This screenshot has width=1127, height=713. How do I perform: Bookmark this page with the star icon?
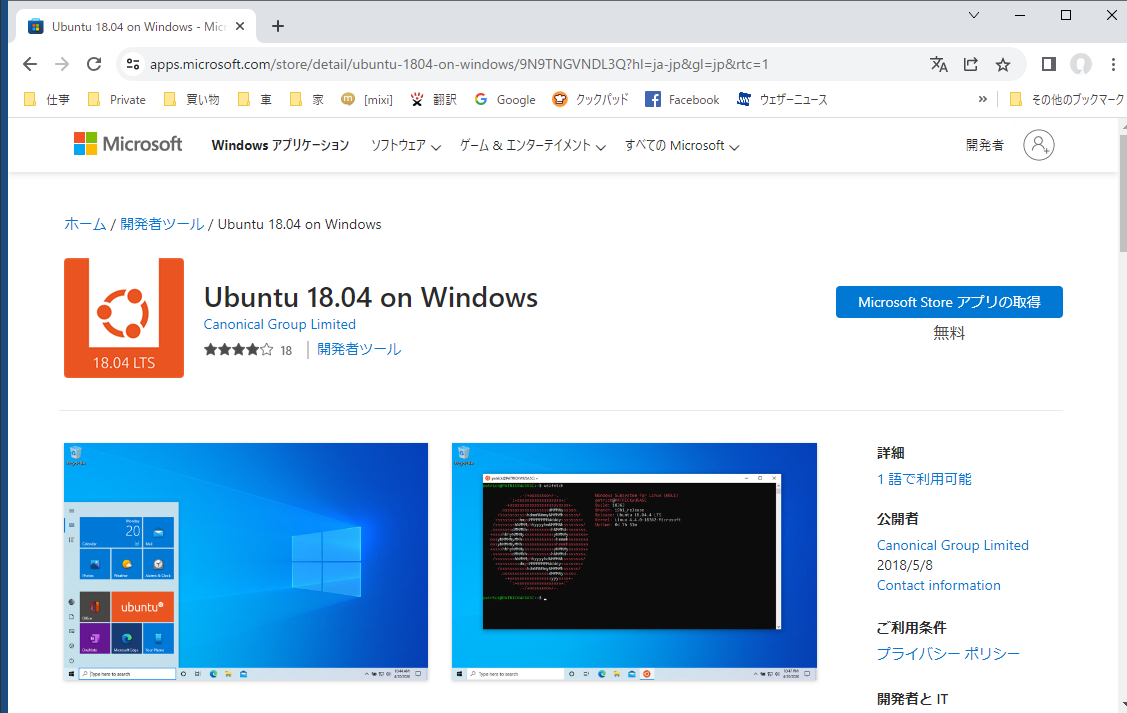[1003, 65]
